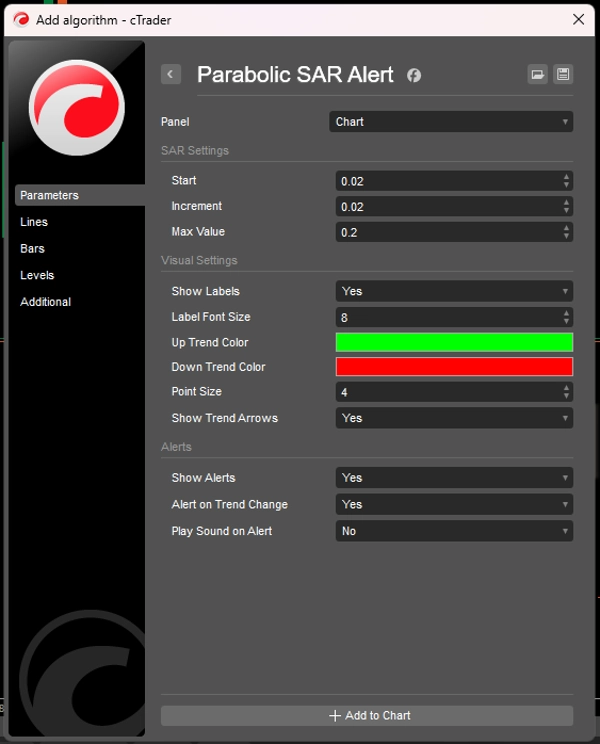Decrease the Increment value with down arrow
600x744 pixels.
(566, 211)
